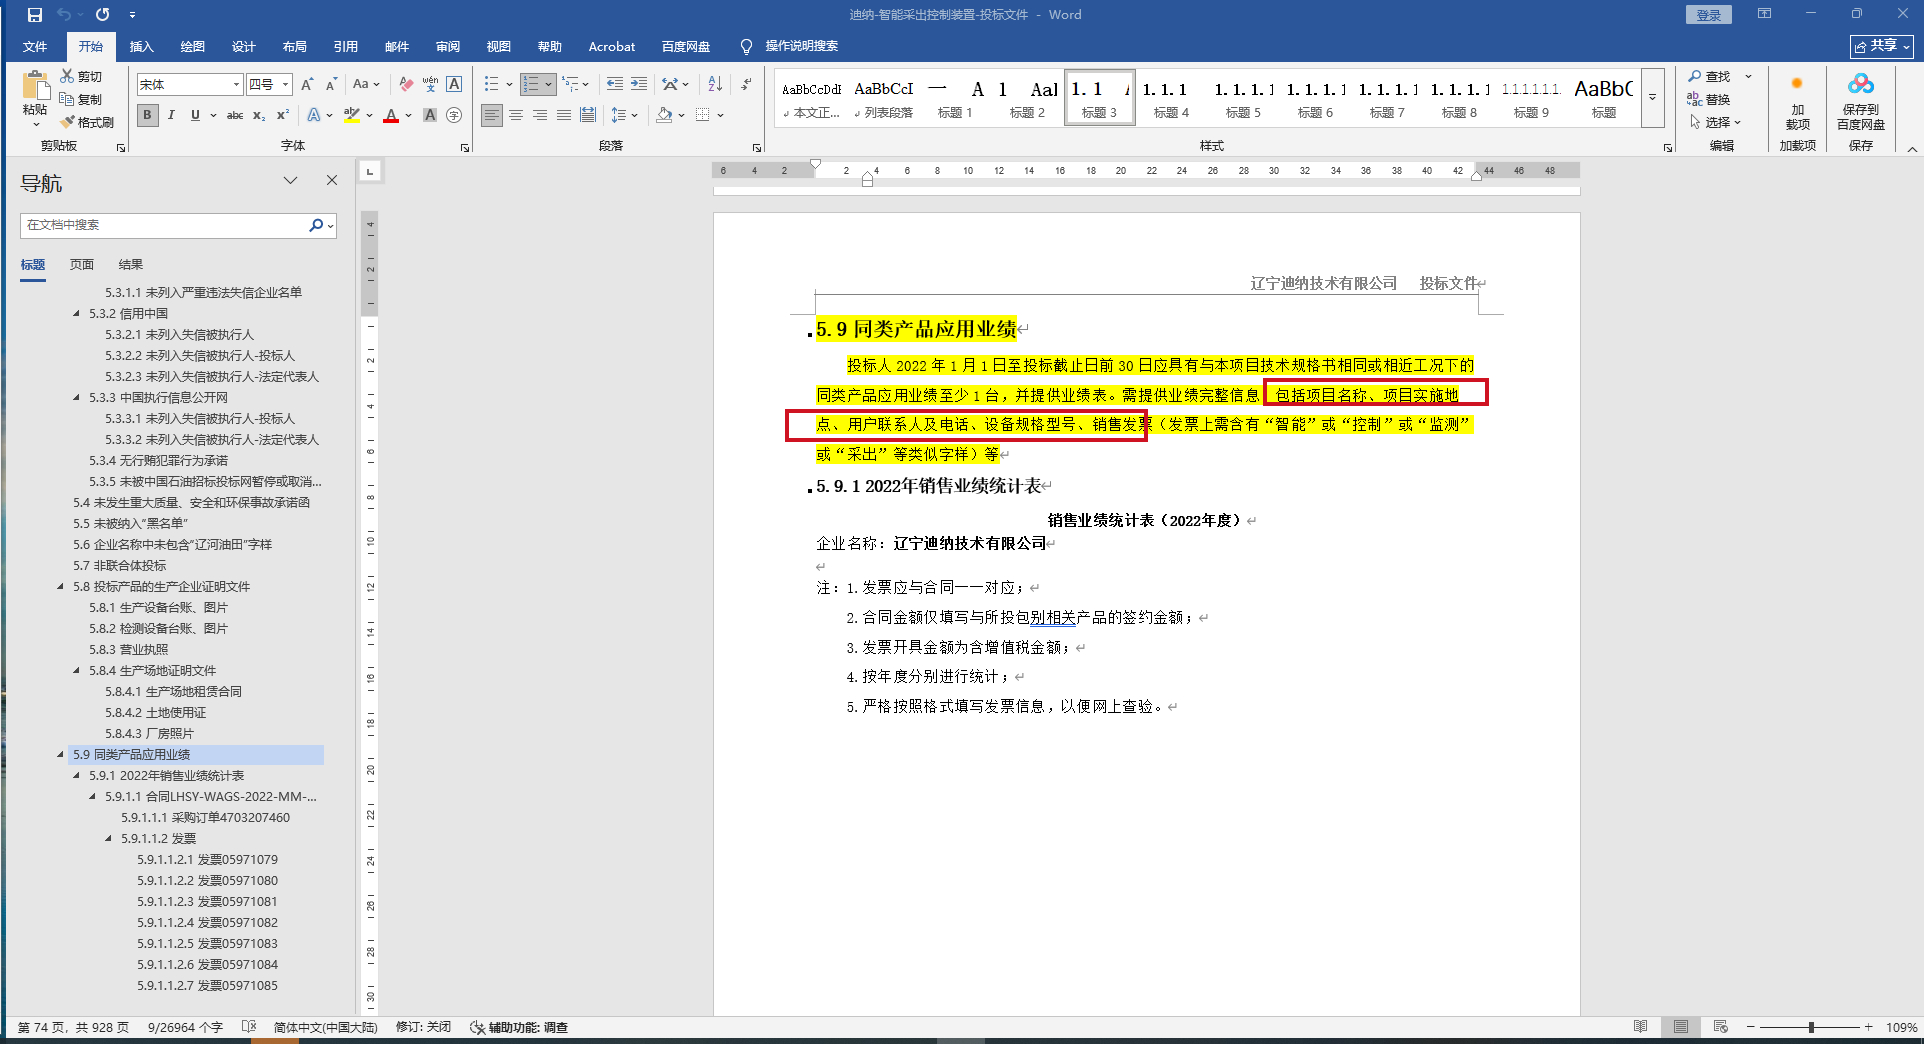Open the Share (共享) dropdown
The width and height of the screenshot is (1924, 1044).
click(1882, 46)
